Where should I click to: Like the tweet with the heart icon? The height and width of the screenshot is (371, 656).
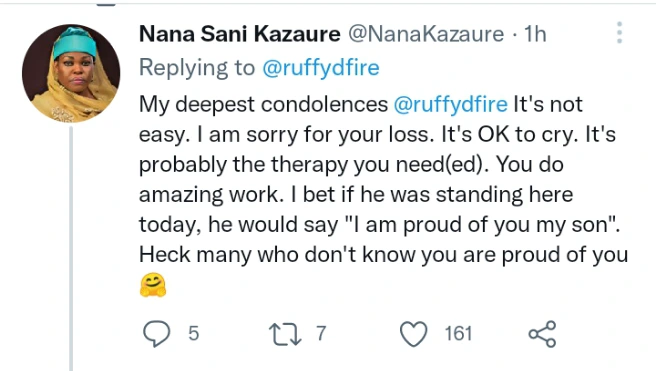pos(414,334)
